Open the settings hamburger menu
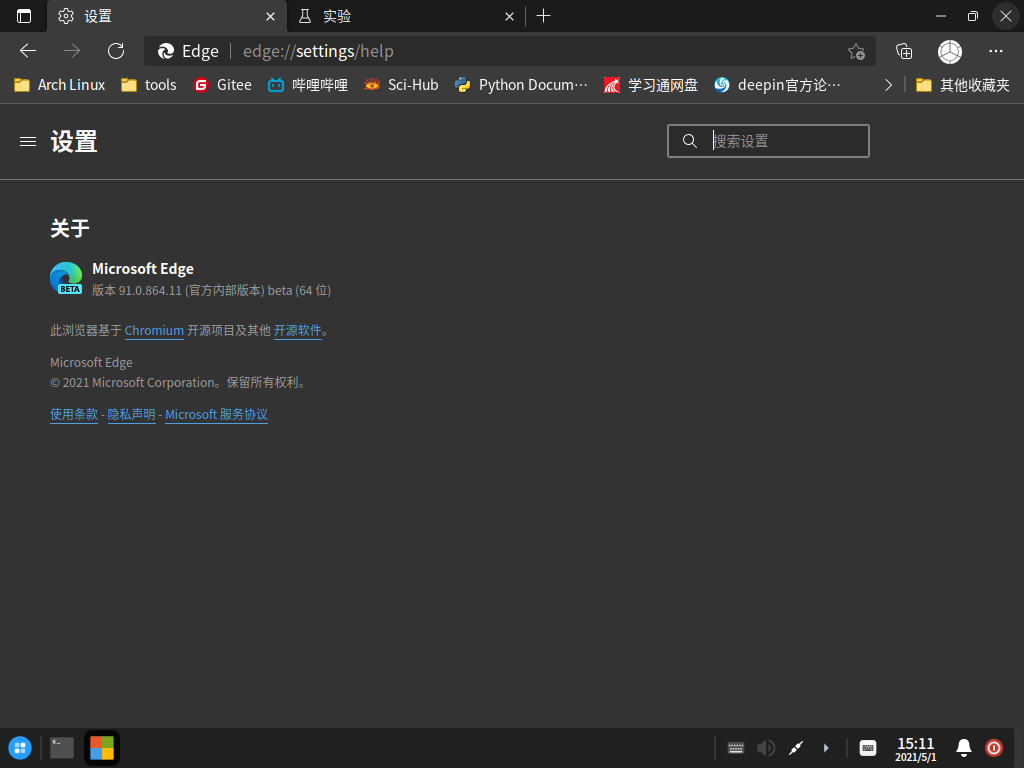The image size is (1024, 768). tap(28, 142)
